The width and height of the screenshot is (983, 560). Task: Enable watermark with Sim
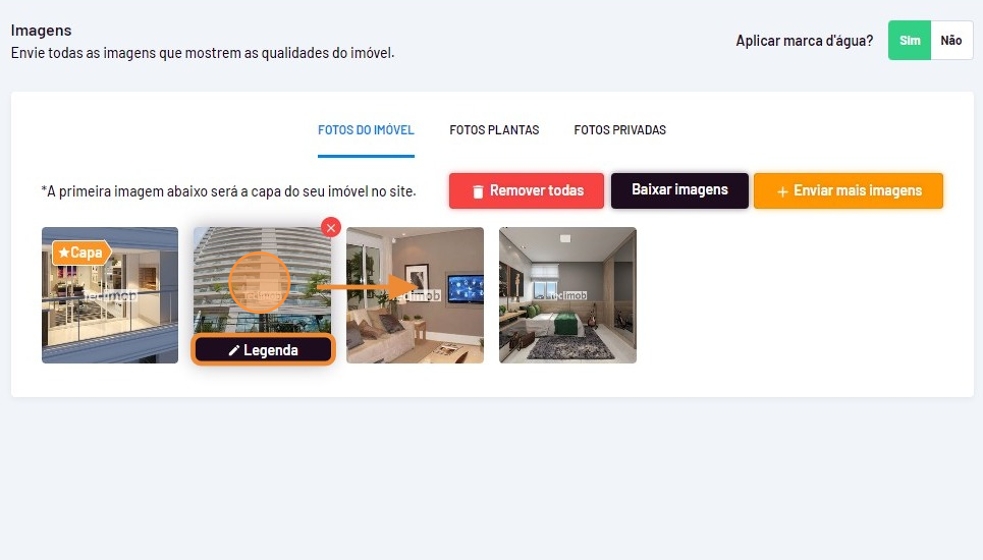[910, 40]
